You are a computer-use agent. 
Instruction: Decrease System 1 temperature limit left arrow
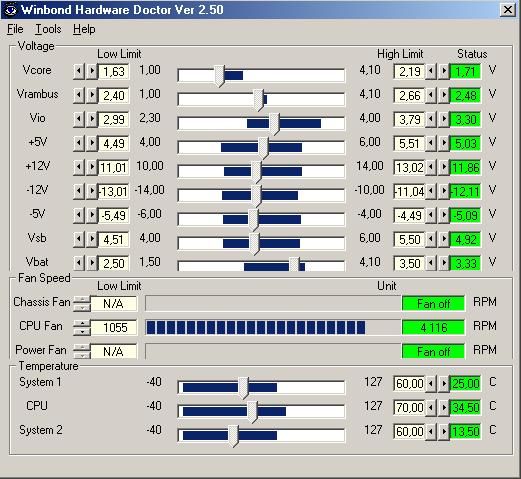click(x=431, y=383)
